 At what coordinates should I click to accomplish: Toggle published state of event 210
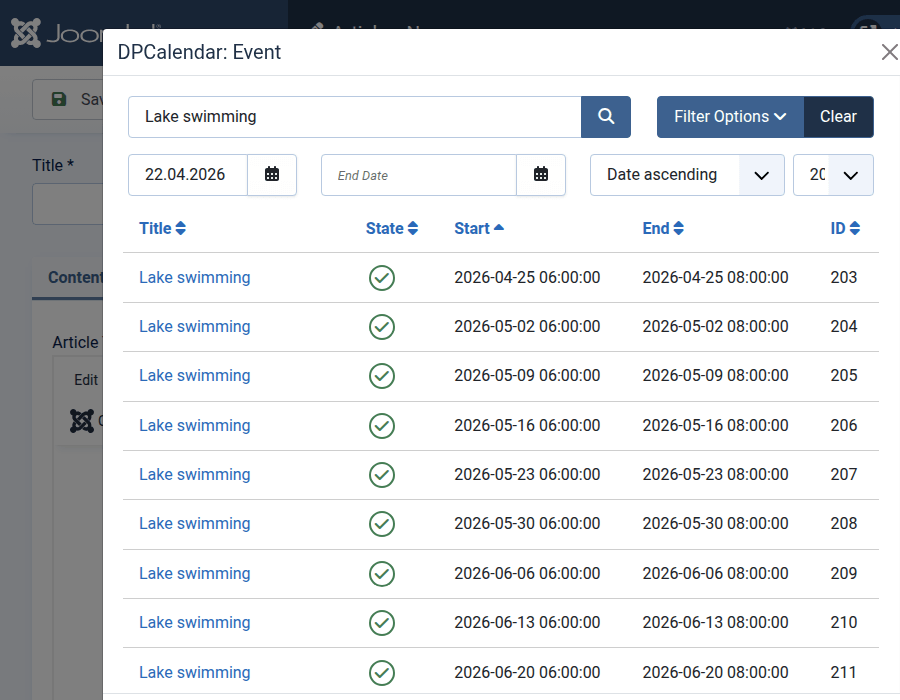[382, 623]
